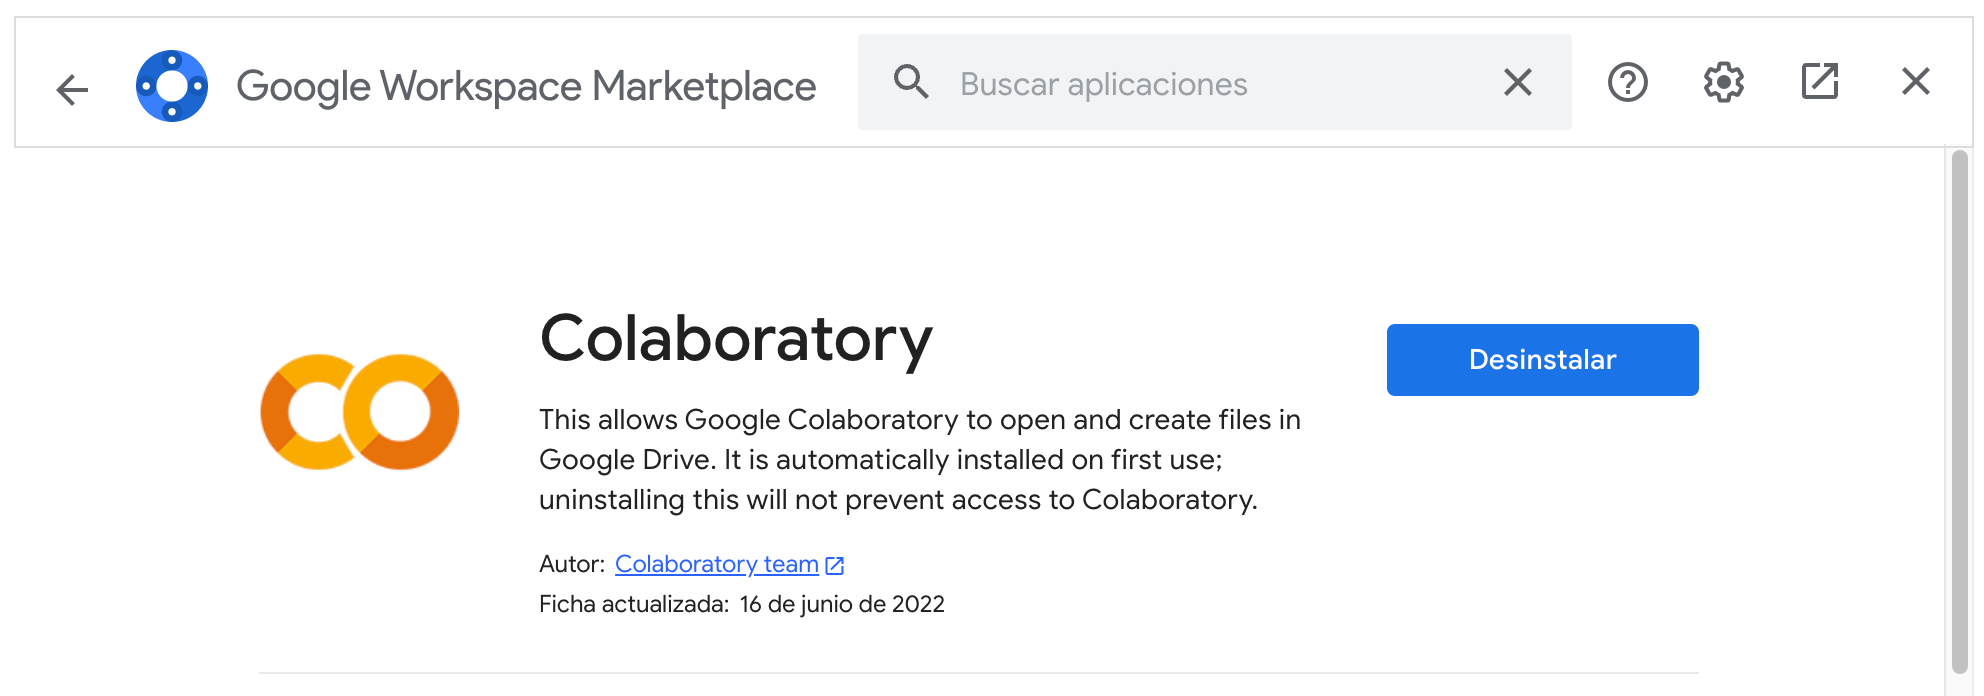Click the vertical scrollbar thumb

(1960, 412)
